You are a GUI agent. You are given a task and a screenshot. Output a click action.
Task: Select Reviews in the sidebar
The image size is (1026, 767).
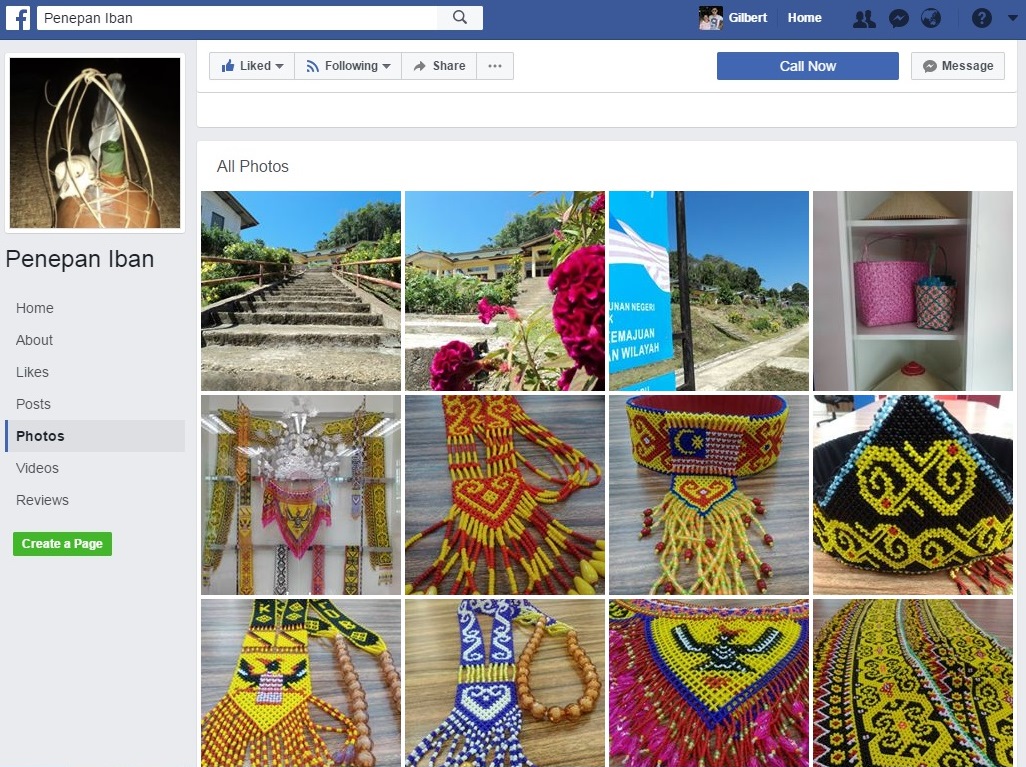[42, 501]
